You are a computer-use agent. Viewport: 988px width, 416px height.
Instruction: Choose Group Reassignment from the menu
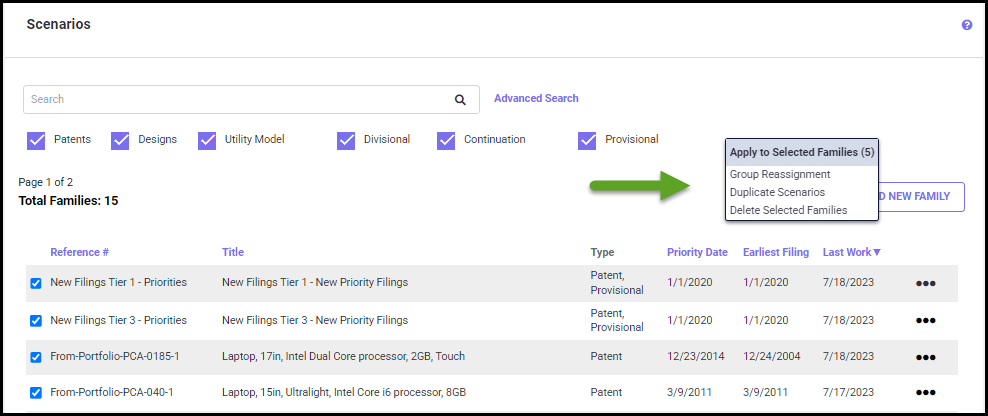click(x=780, y=174)
